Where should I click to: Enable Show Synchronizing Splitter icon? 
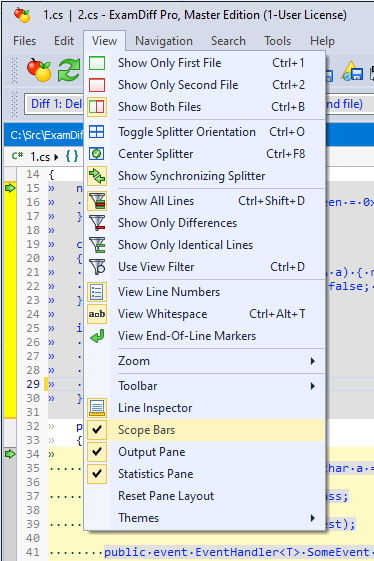pyautogui.click(x=97, y=176)
